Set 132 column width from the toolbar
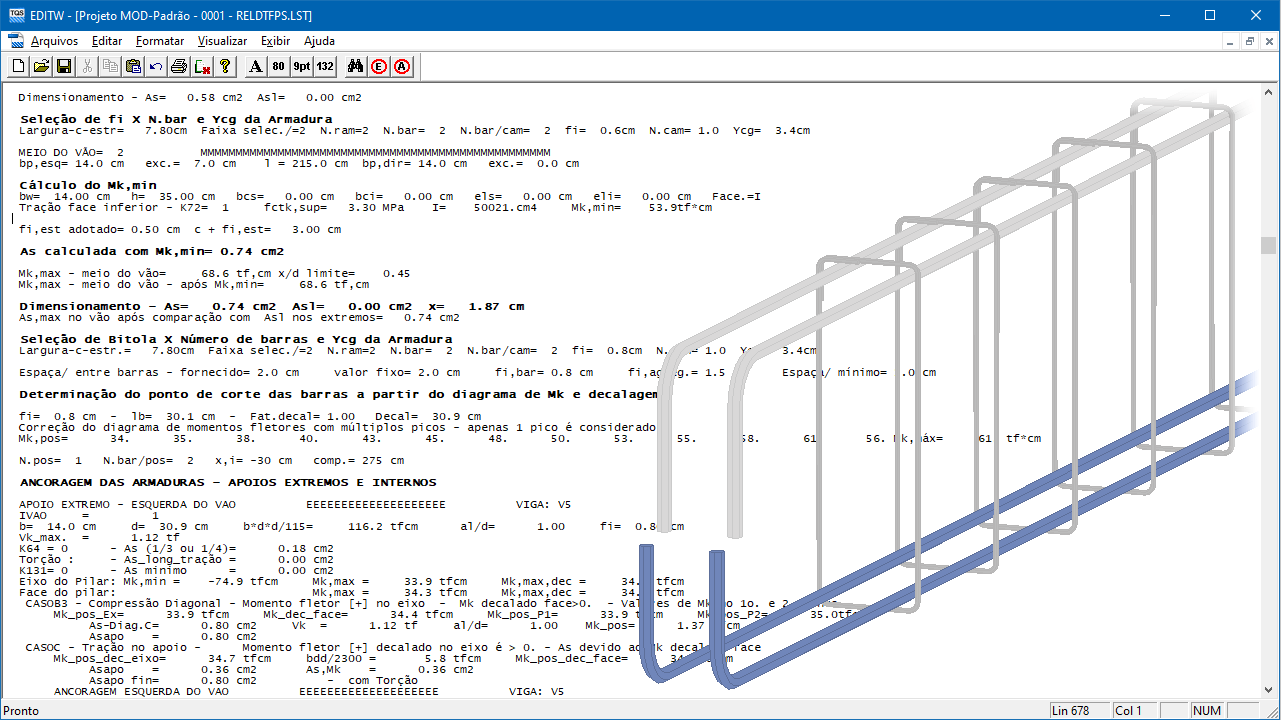 tap(325, 67)
